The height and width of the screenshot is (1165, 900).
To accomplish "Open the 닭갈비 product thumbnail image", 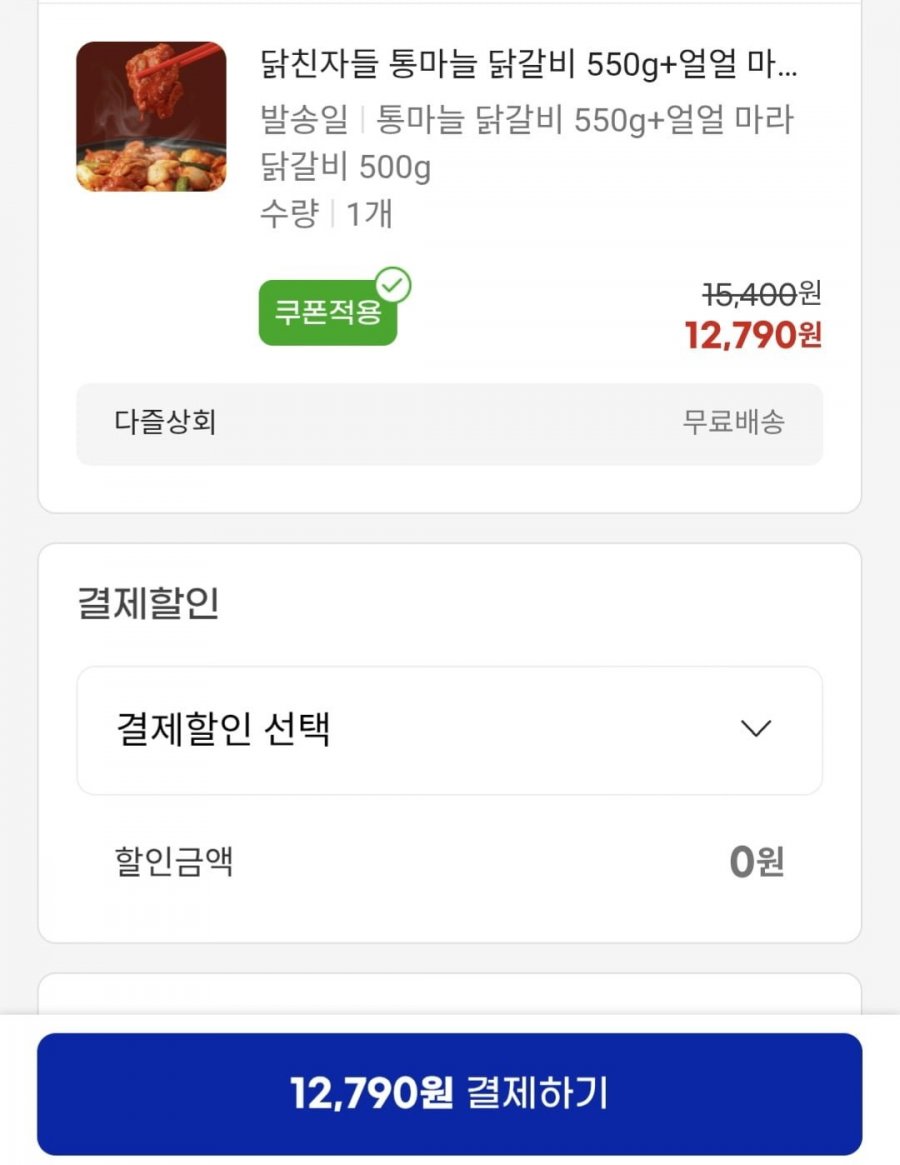I will (151, 116).
